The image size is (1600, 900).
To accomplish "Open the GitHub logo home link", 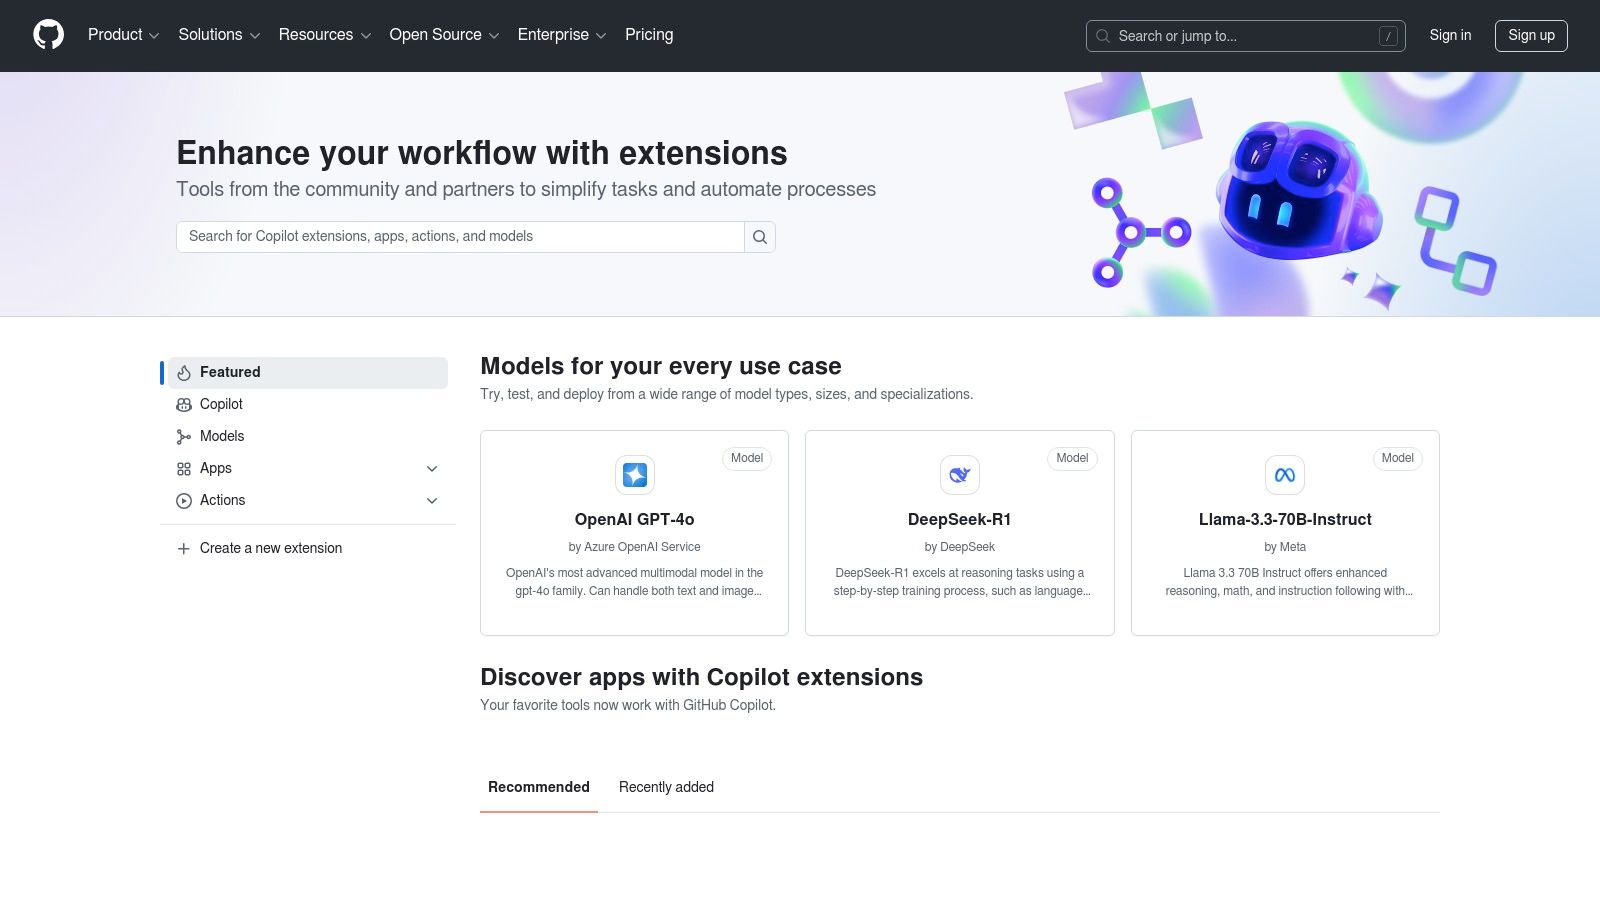I will pyautogui.click(x=48, y=35).
